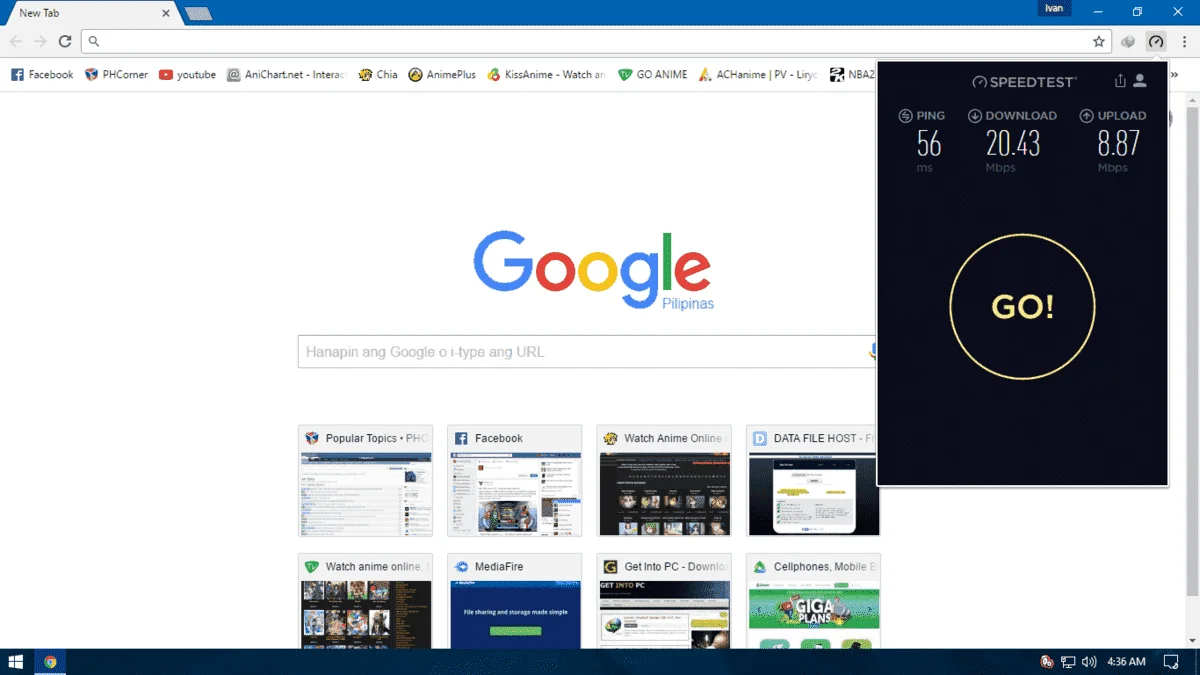Click the DOWNLOAD label with arrow icon
Screen dimensions: 1200x675
click(x=1012, y=116)
